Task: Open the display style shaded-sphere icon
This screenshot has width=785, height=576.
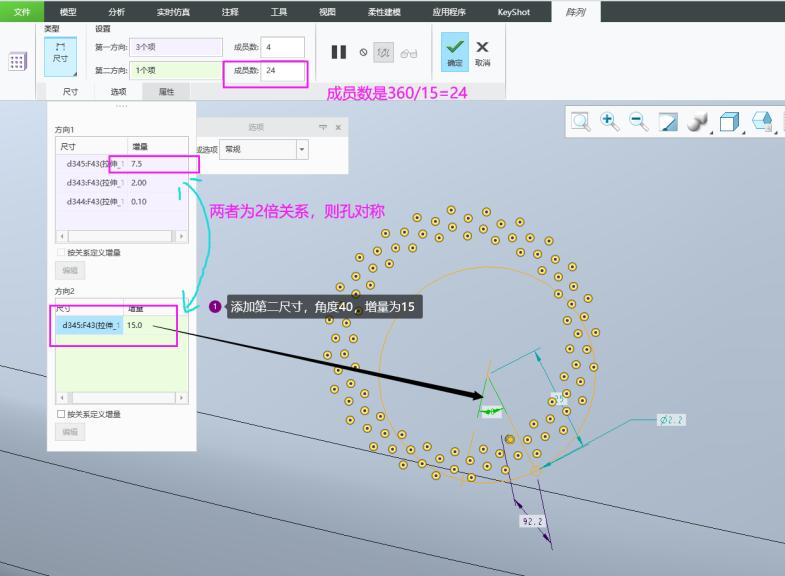Action: 698,122
